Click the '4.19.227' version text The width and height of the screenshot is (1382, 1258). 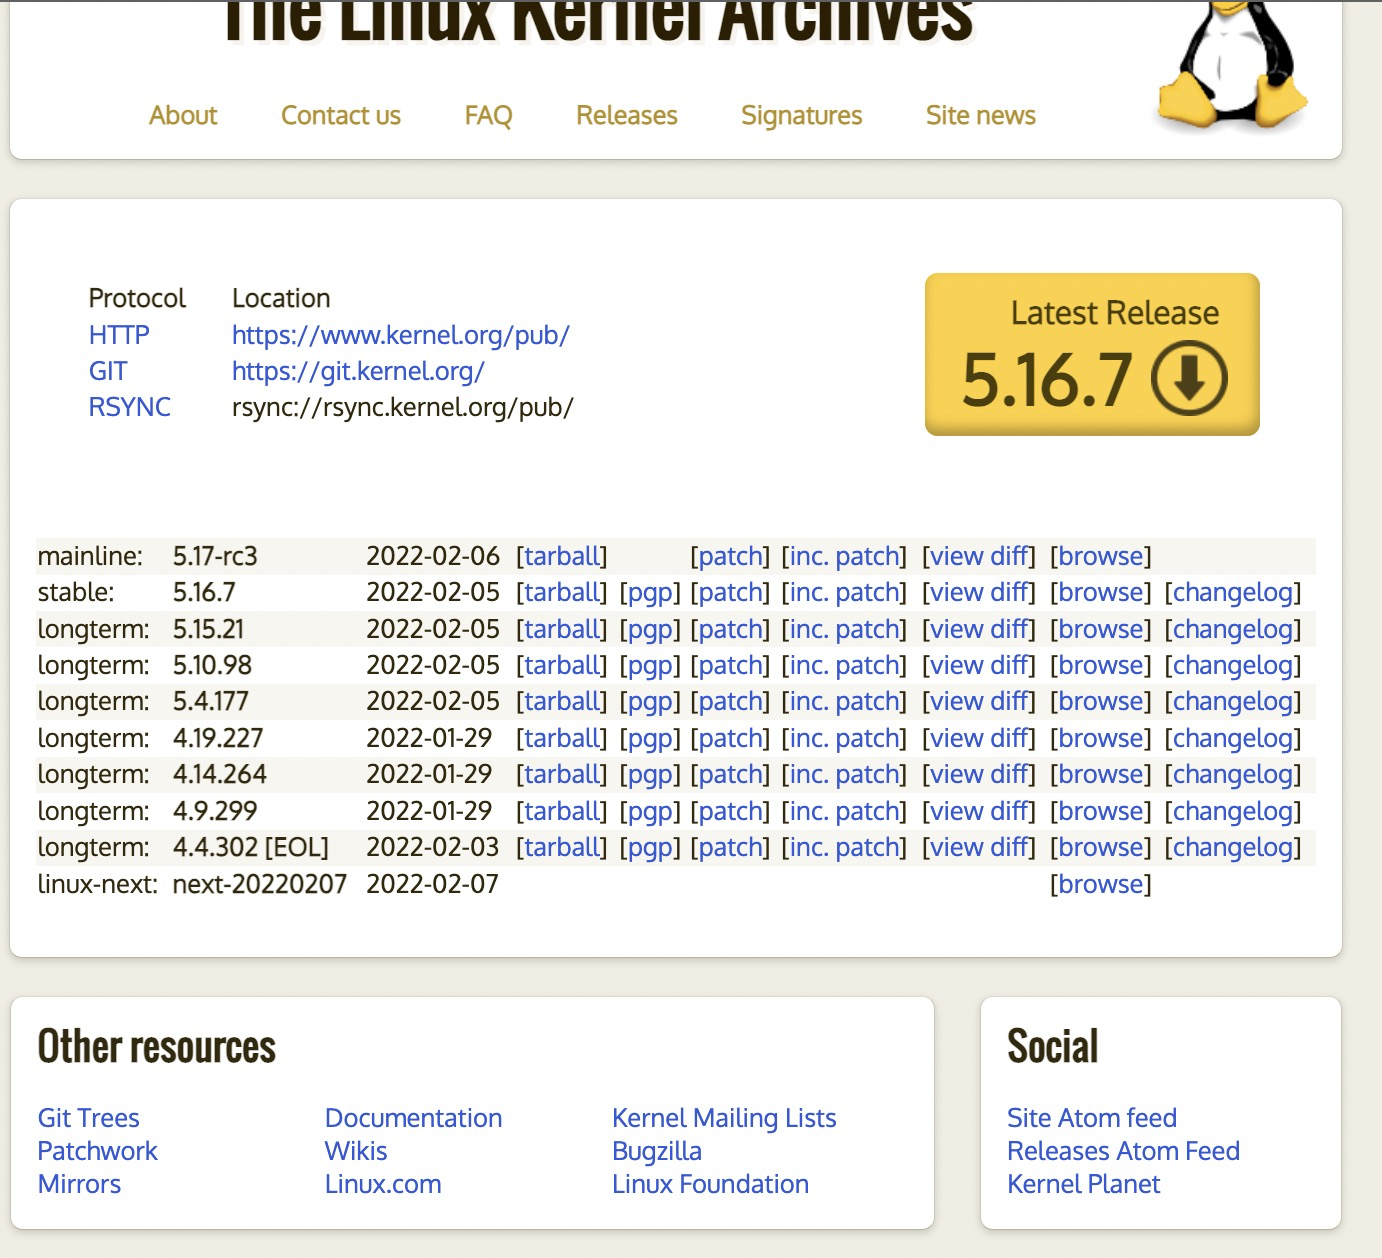click(218, 738)
